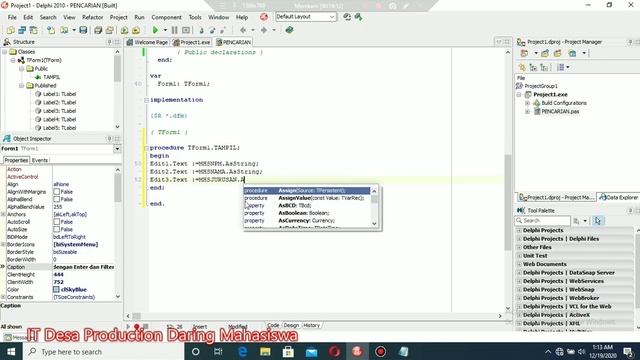Select the Web Documents palette category
The width and height of the screenshot is (640, 360).
[544, 264]
